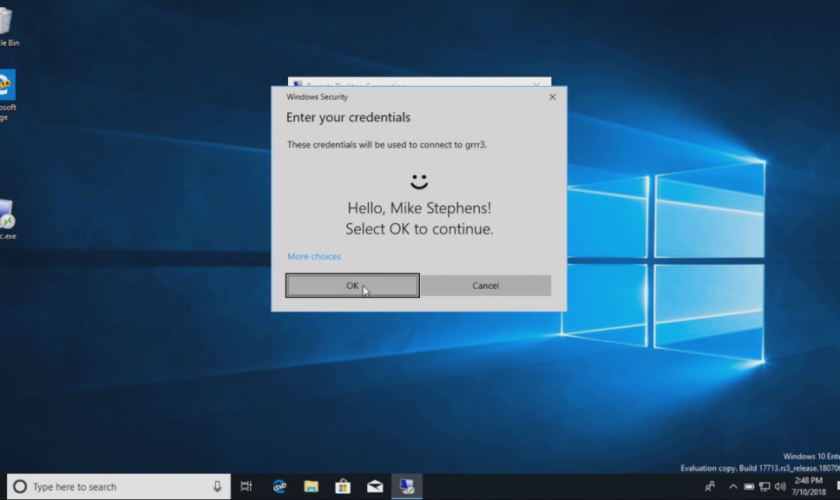Select the Remote Desktop Connection taskbar button
The width and height of the screenshot is (840, 500).
[x=407, y=487]
